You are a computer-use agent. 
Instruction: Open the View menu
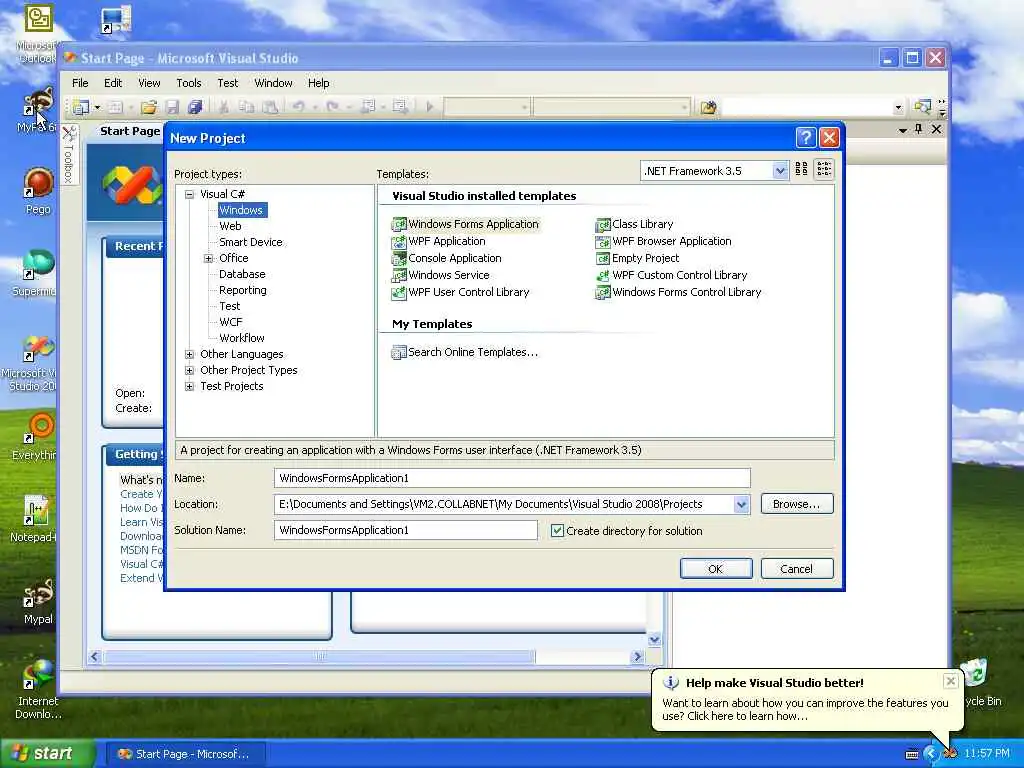(149, 83)
